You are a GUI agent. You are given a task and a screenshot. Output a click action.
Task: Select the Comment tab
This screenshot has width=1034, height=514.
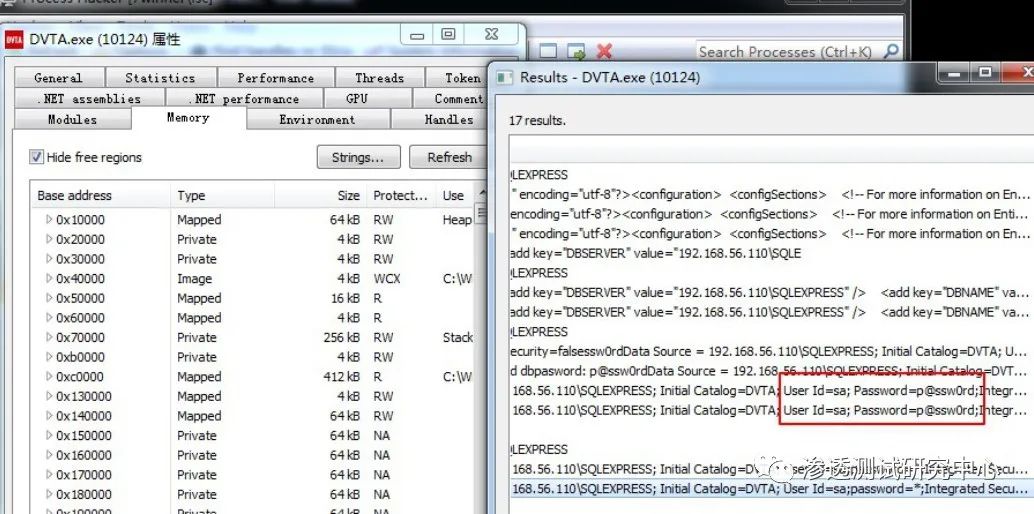coord(452,99)
